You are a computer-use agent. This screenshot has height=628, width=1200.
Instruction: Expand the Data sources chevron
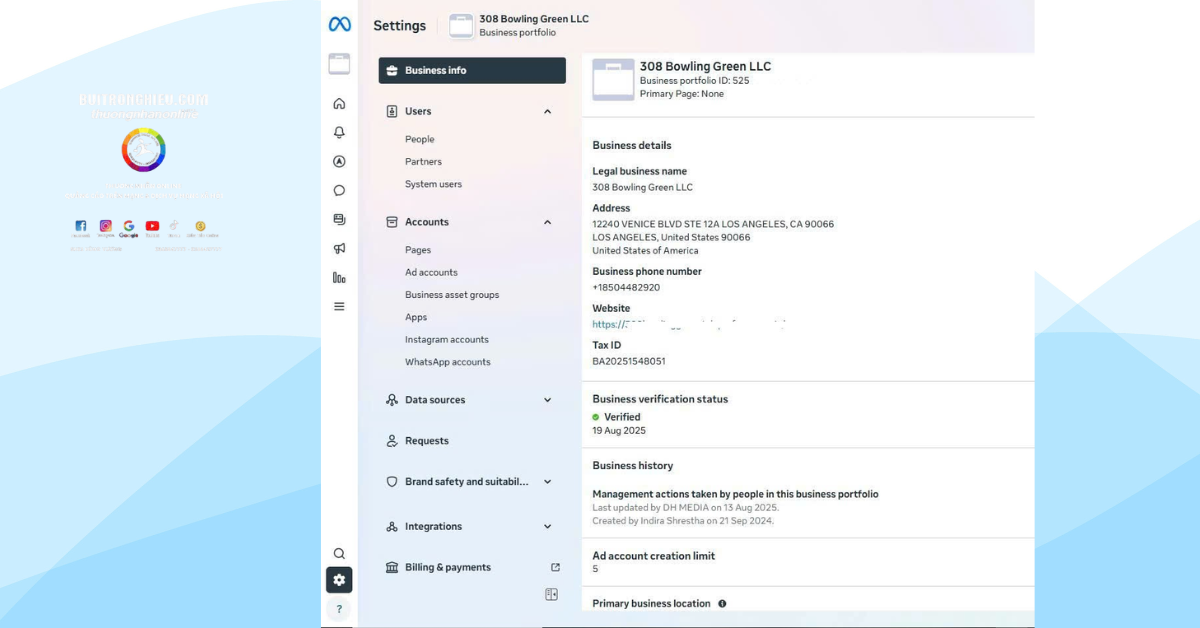pos(547,400)
